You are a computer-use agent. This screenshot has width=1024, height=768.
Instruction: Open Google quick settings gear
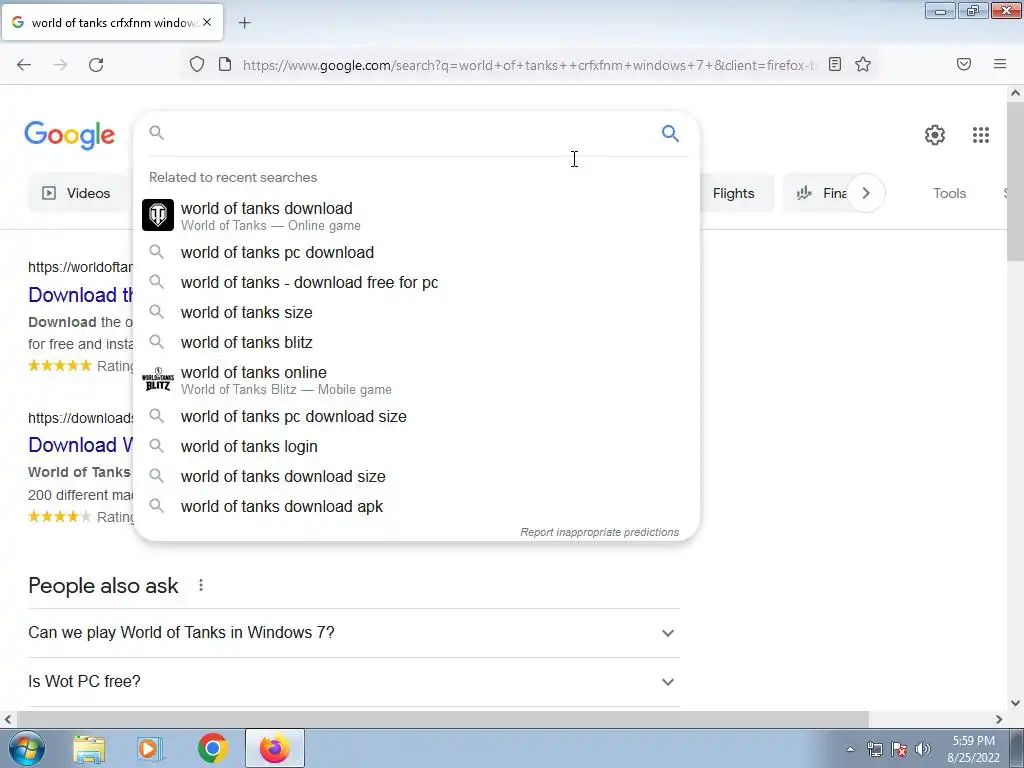pos(935,135)
